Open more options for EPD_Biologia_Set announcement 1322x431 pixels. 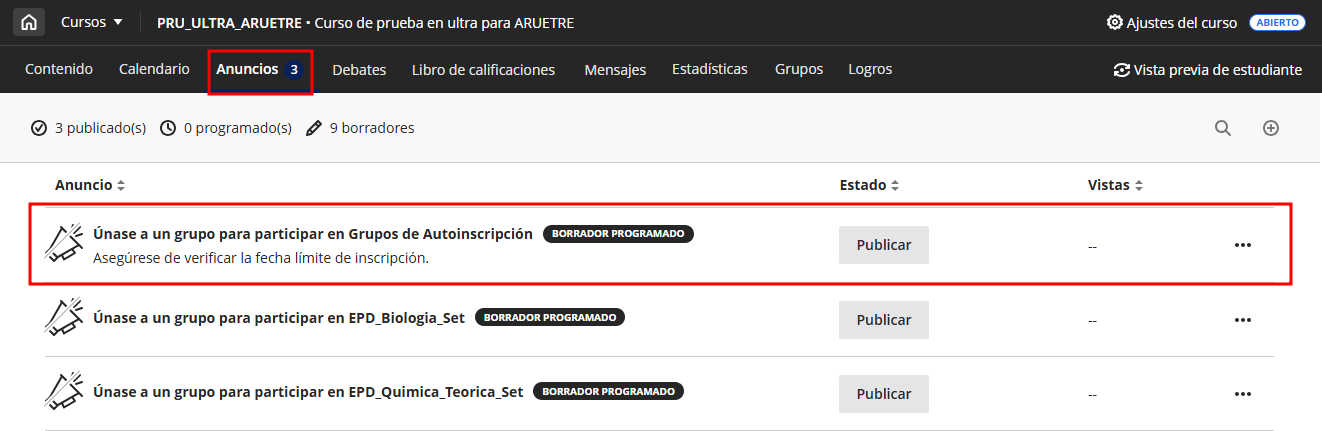coord(1243,320)
